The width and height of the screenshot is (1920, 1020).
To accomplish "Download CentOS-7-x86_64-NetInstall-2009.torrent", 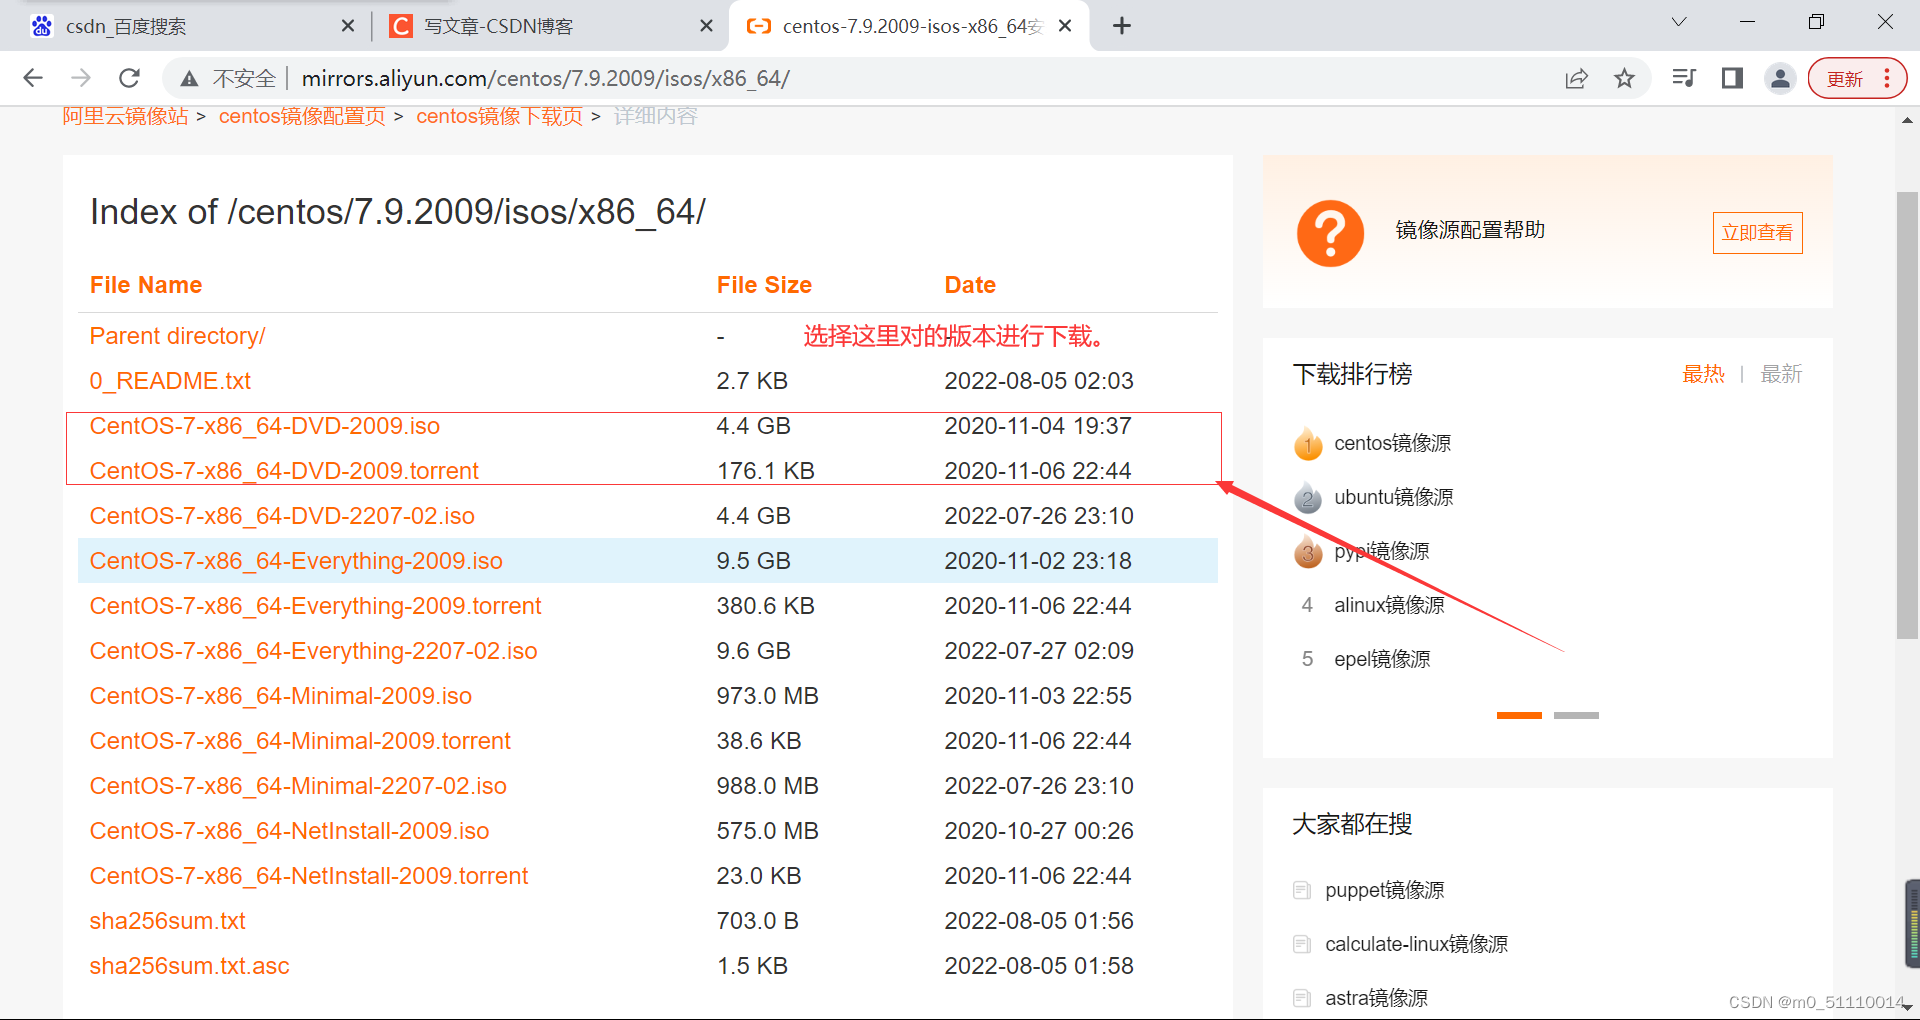I will coord(308,876).
